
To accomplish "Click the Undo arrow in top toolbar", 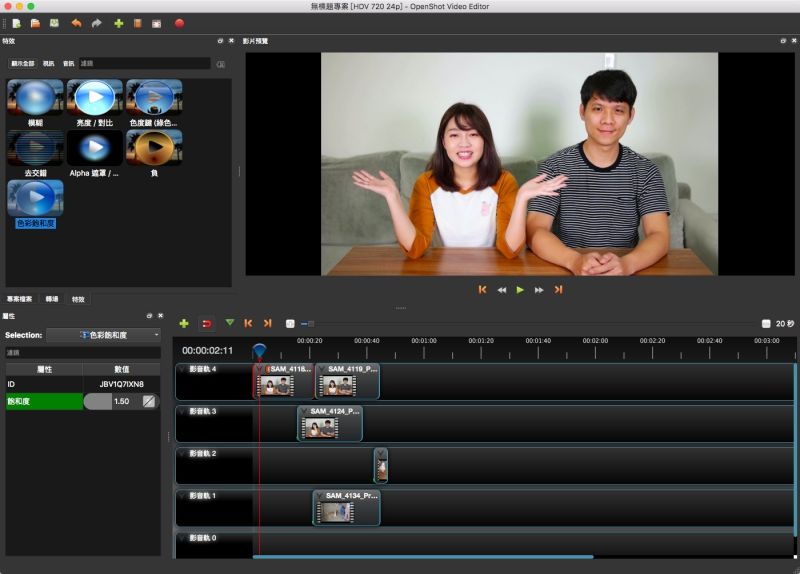I will [x=76, y=23].
